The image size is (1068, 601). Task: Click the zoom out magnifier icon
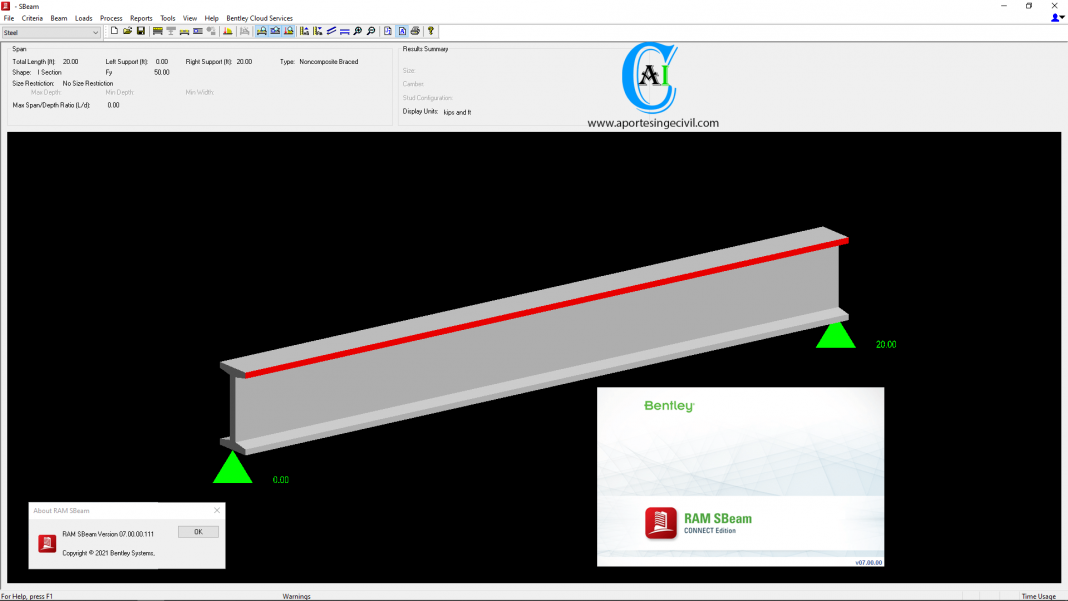click(x=371, y=31)
